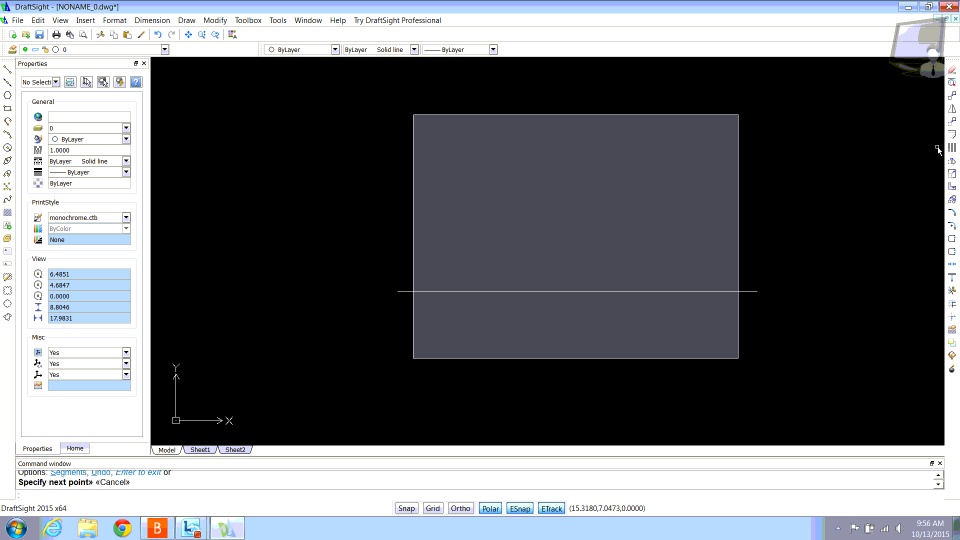Viewport: 960px width, 540px height.
Task: Open Properties line color ByLayer swatch dropdown
Action: 126,139
